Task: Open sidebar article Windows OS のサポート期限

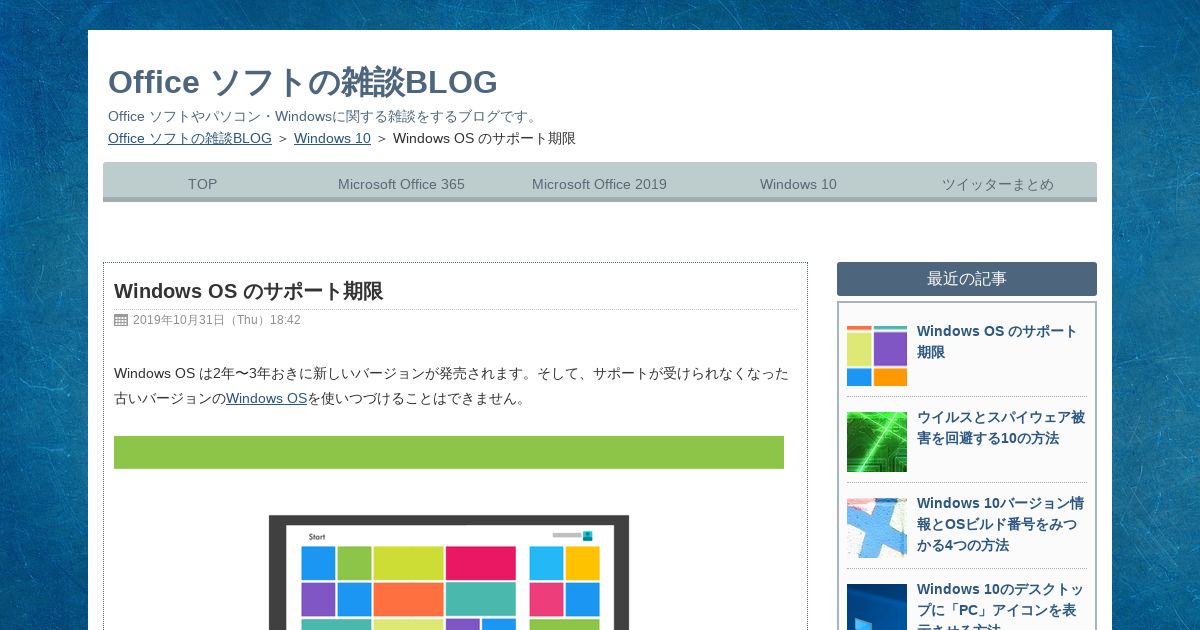Action: click(997, 342)
